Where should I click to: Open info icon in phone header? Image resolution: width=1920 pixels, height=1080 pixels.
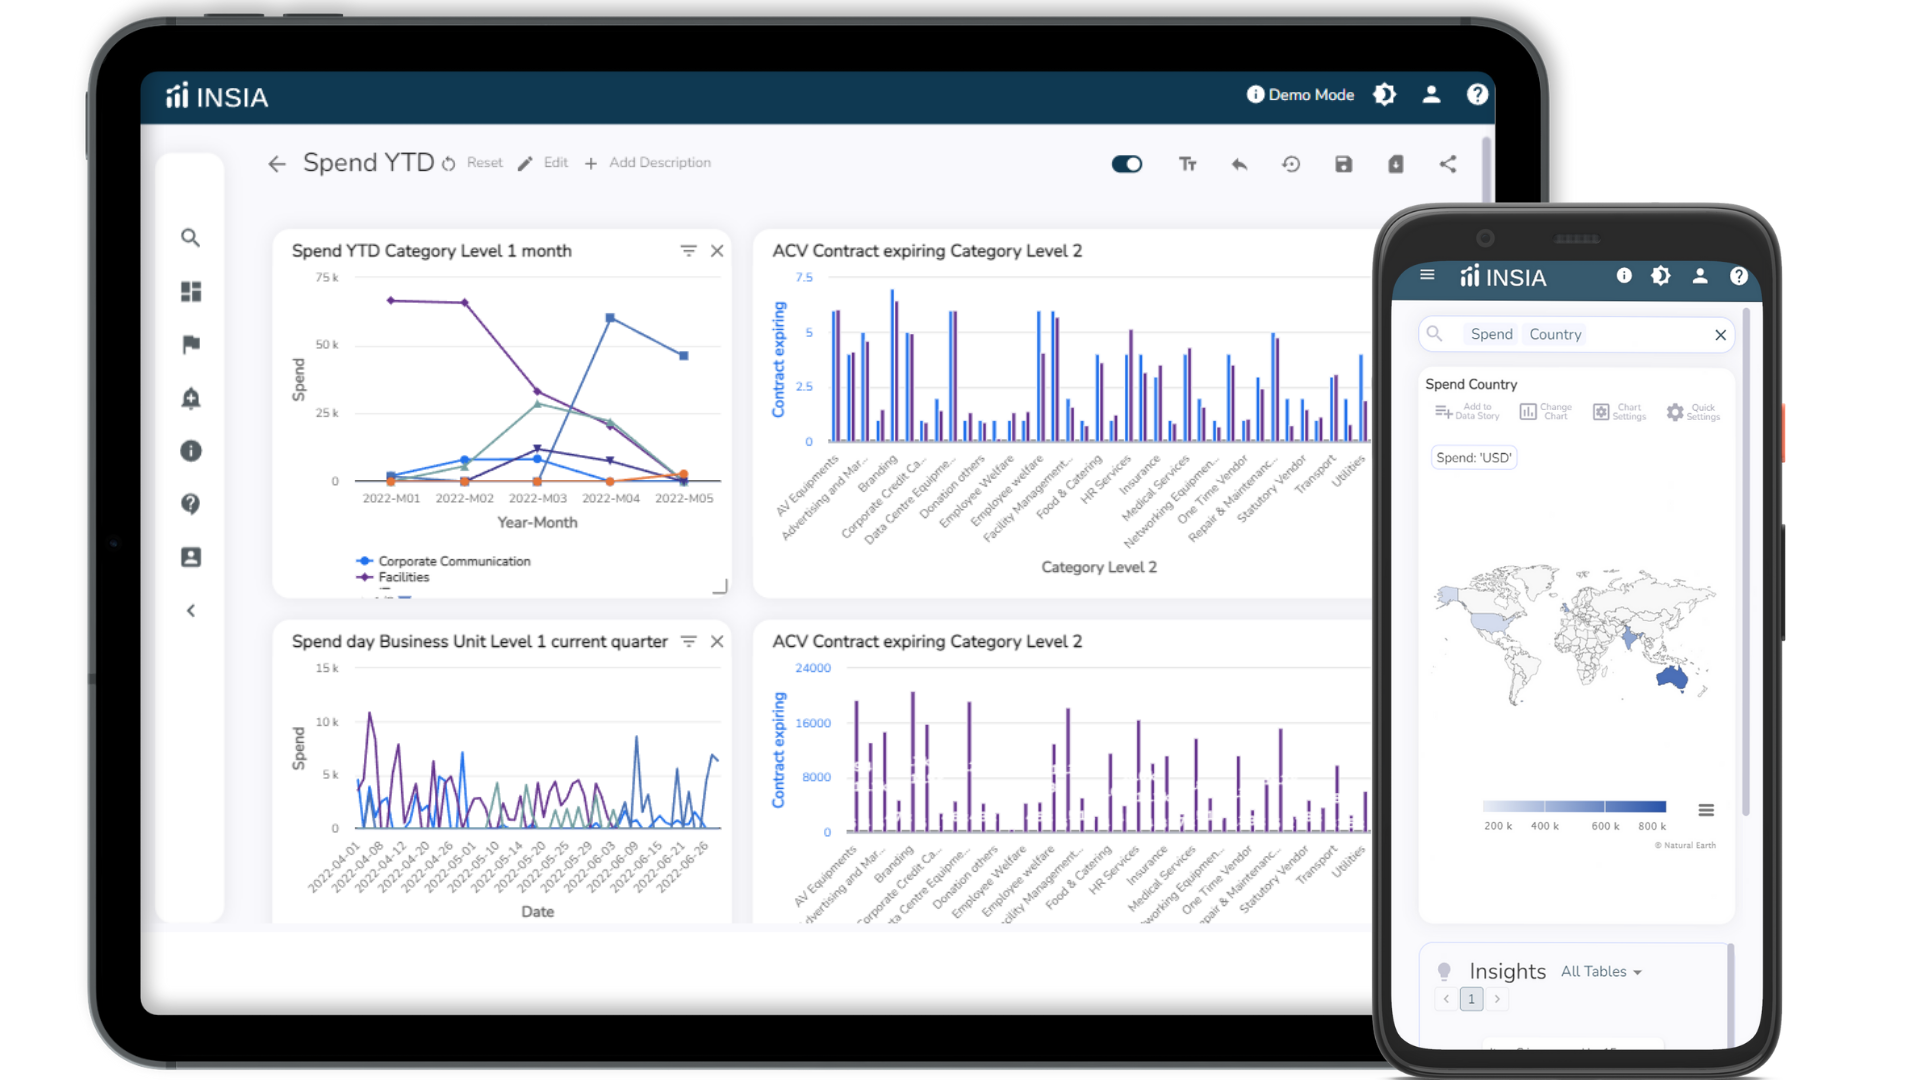click(1624, 275)
